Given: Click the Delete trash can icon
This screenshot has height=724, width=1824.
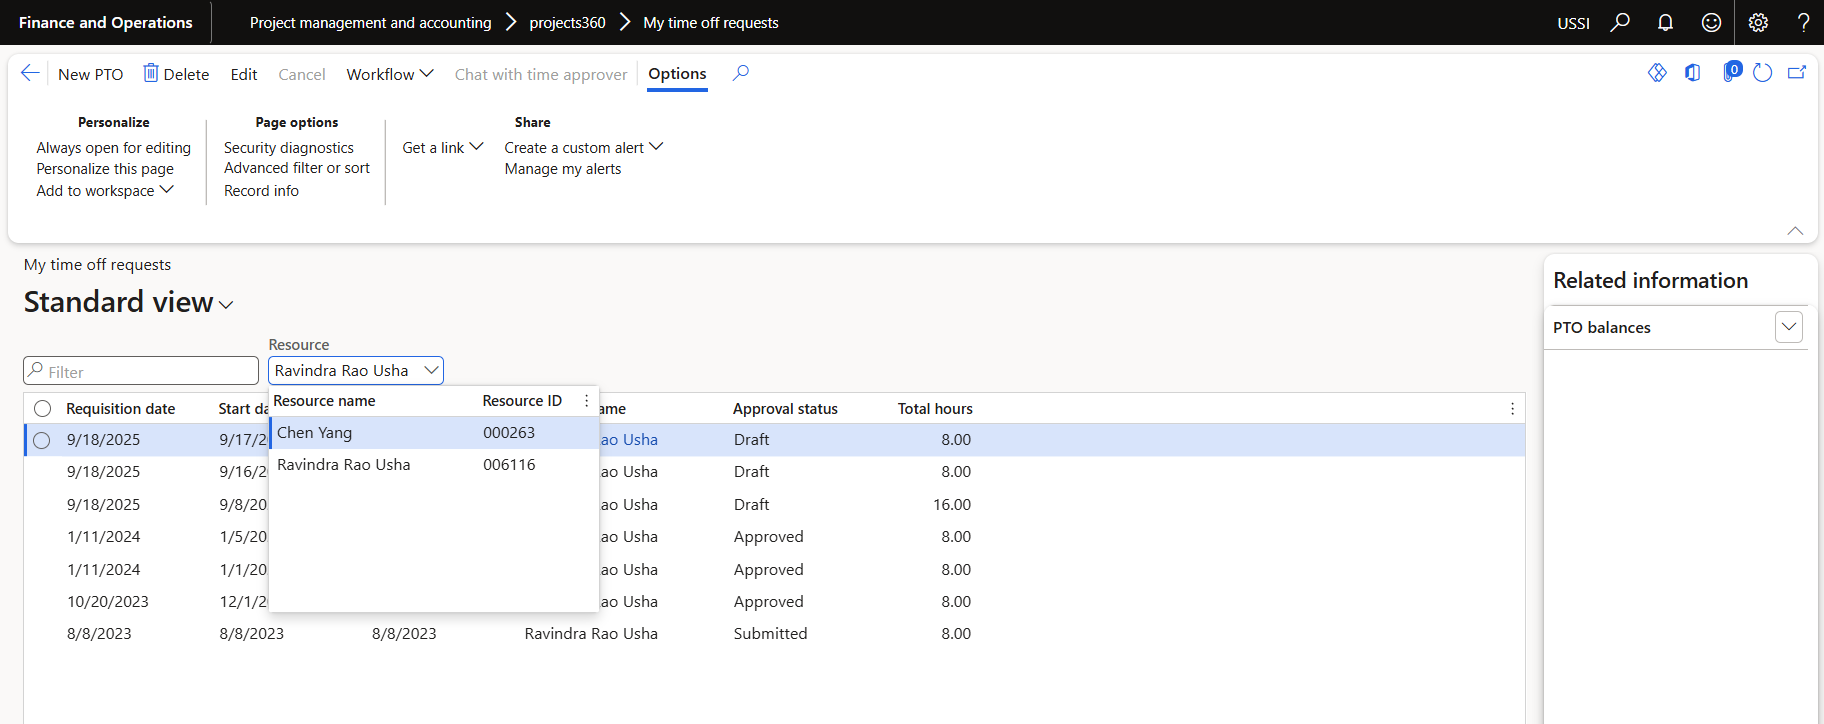Looking at the screenshot, I should [x=151, y=73].
